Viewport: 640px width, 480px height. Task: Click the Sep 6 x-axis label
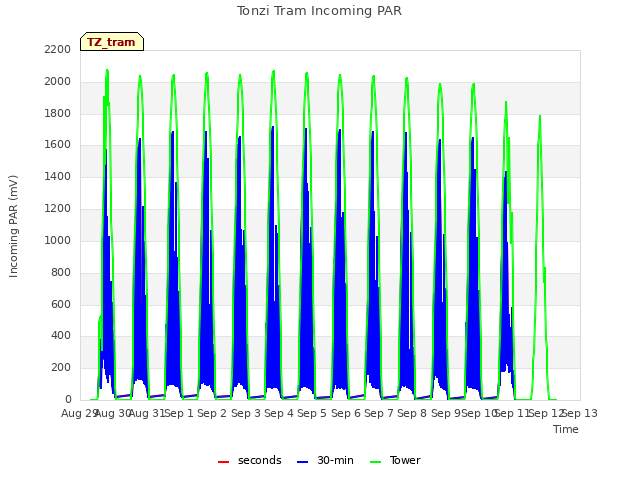346,414
